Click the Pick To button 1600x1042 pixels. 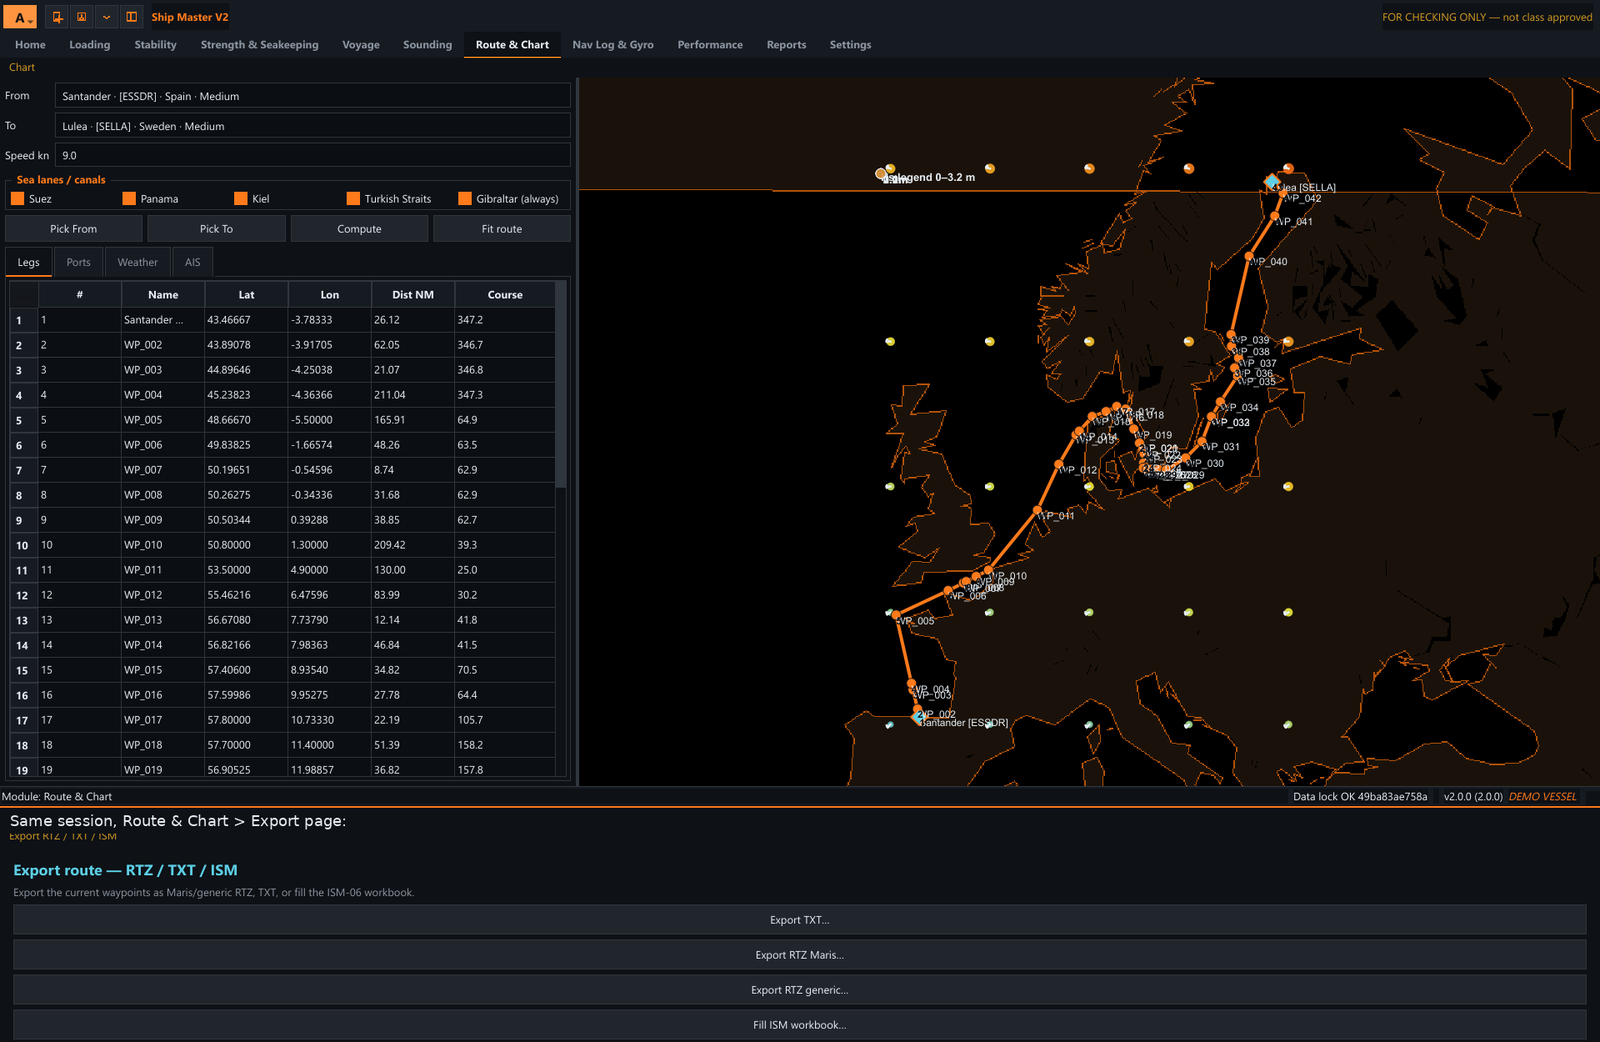216,229
